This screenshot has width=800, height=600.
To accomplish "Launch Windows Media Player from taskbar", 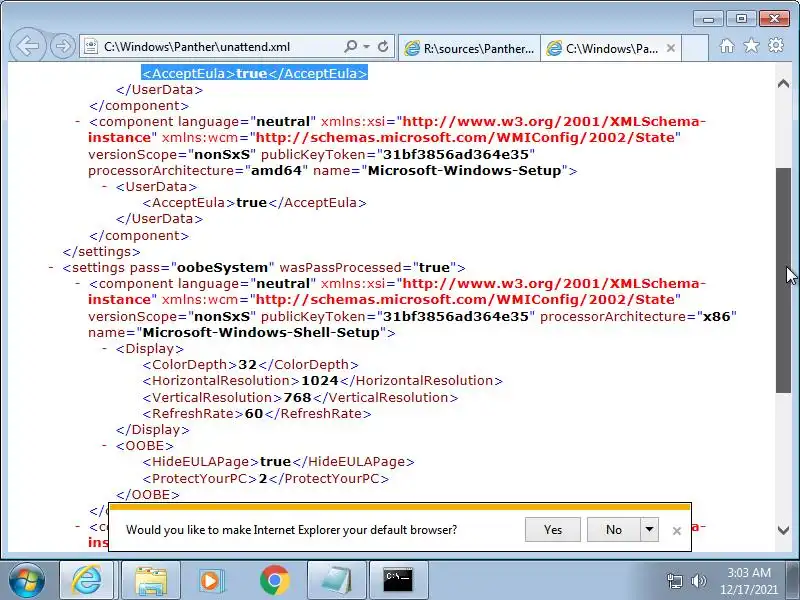I will click(x=210, y=580).
